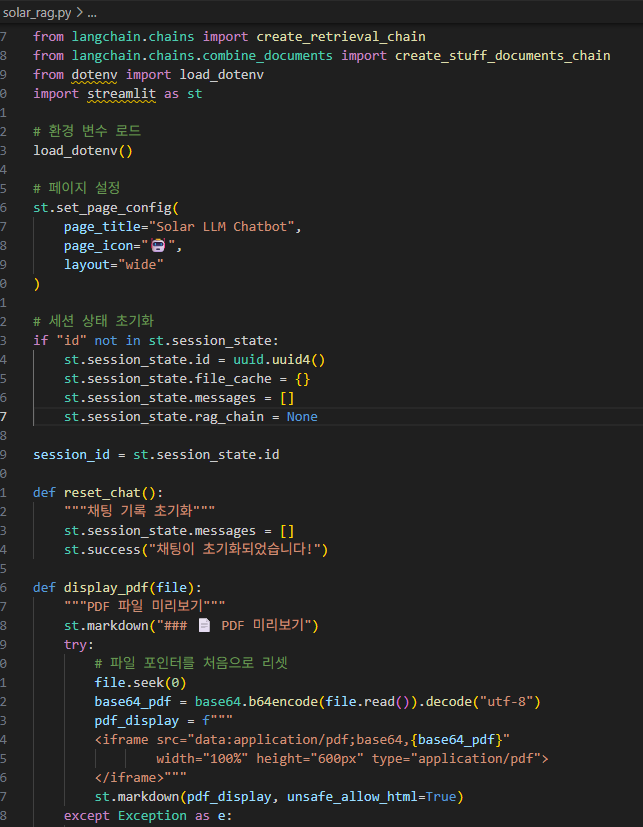Image resolution: width=643 pixels, height=827 pixels.
Task: Click create_stuff_documents_chain import name
Action: (503, 56)
